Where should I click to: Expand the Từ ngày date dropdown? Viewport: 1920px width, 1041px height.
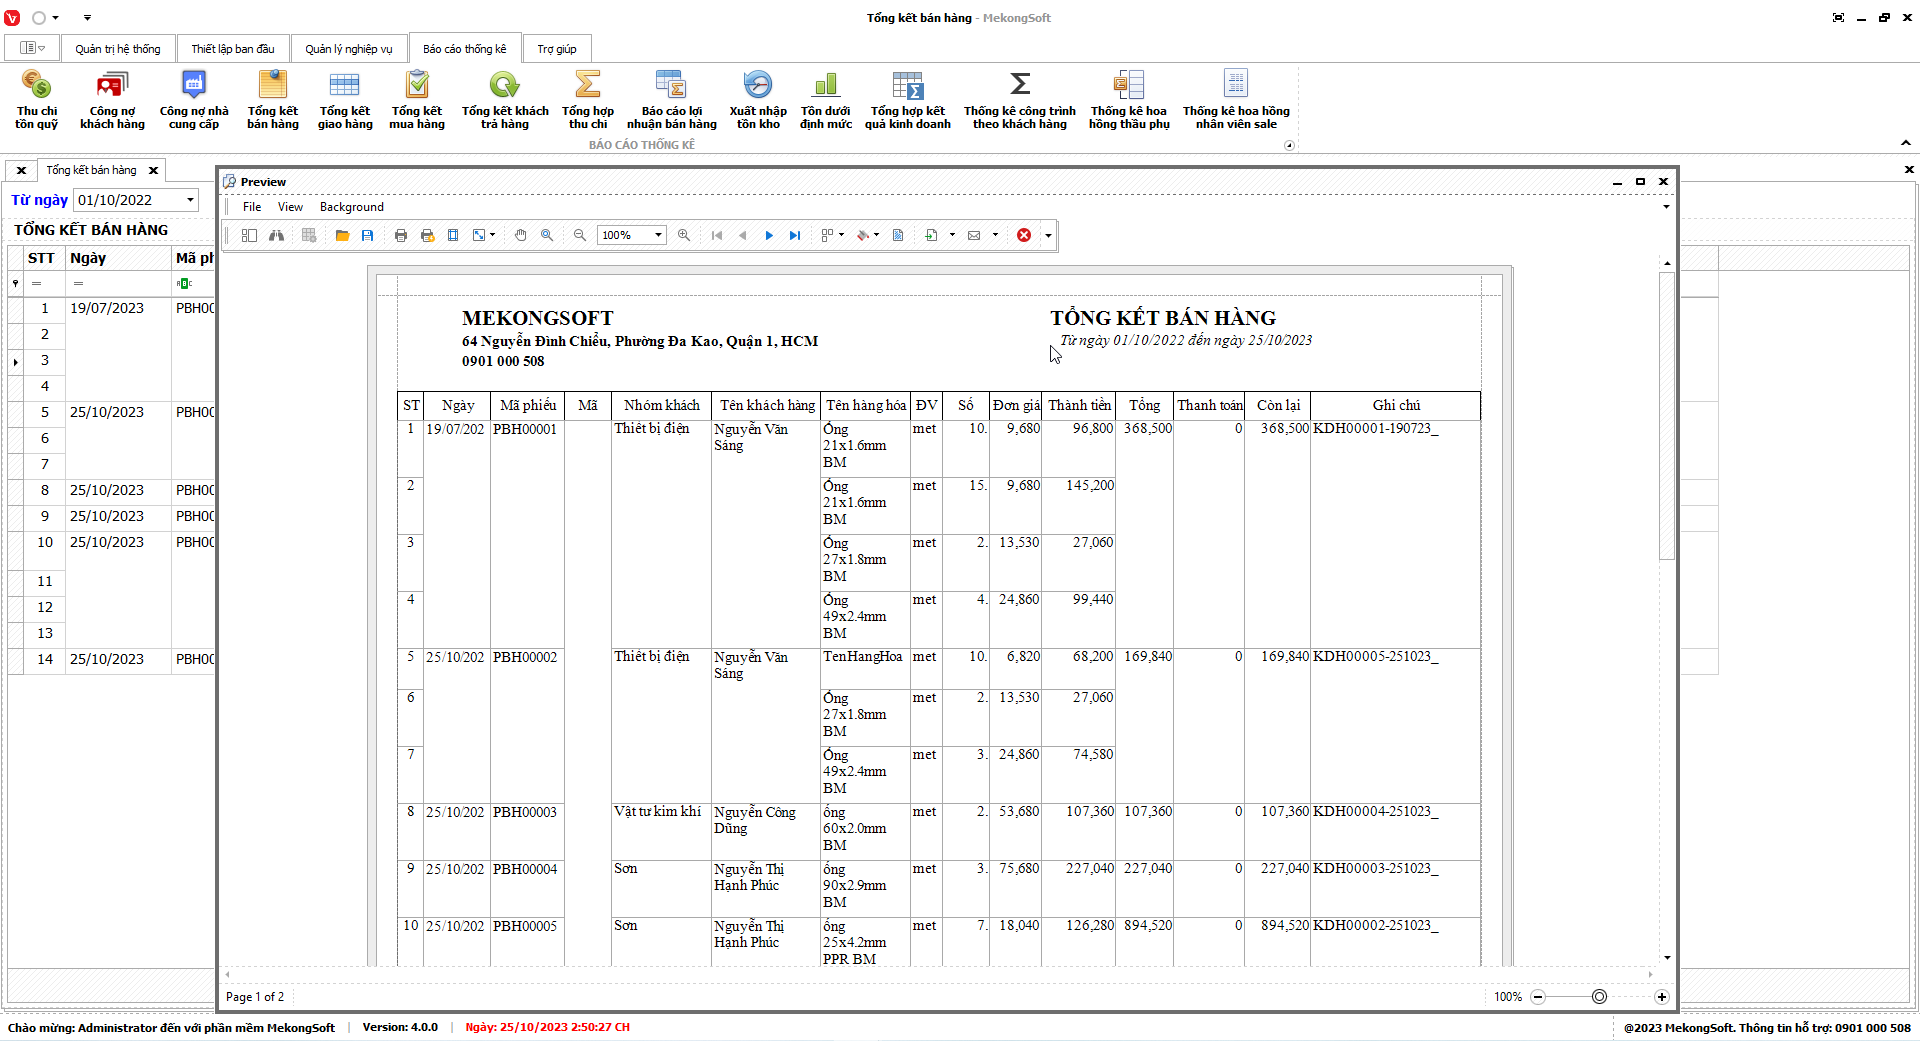[190, 200]
